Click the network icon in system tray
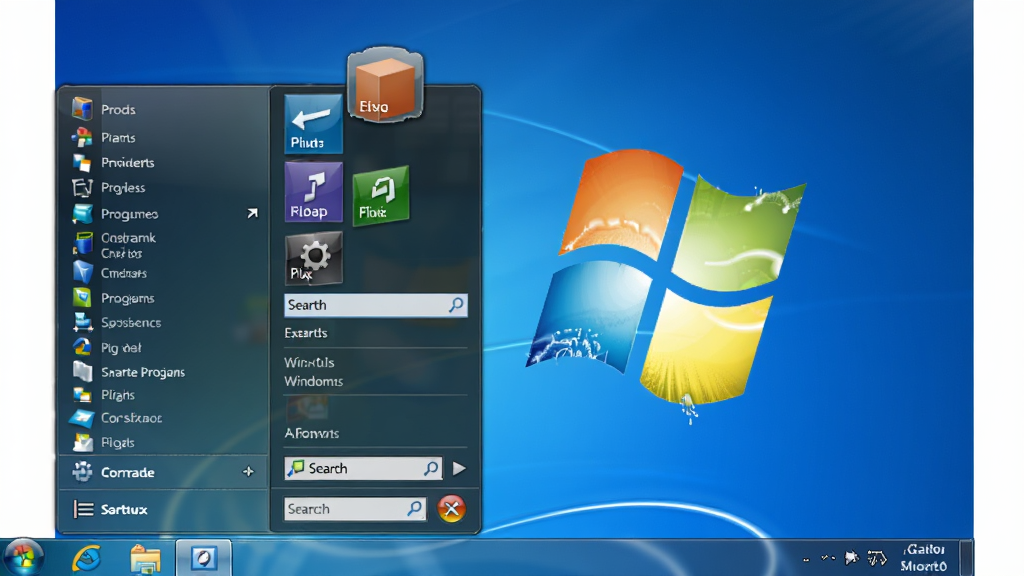This screenshot has width=1024, height=576. pos(876,558)
